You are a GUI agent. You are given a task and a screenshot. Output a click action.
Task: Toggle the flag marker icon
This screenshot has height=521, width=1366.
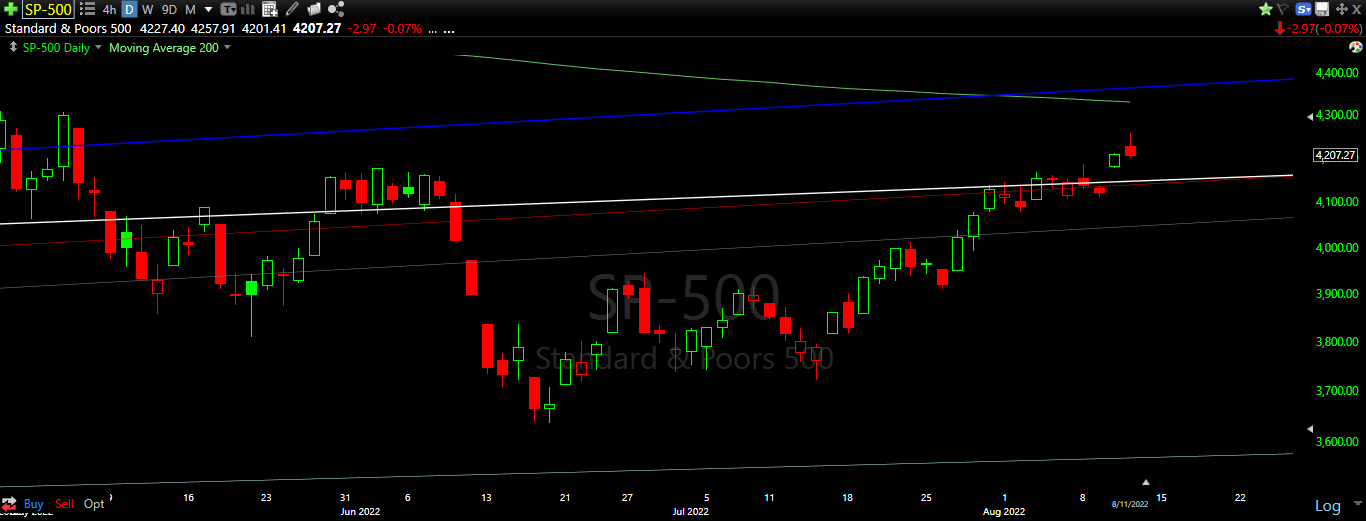point(1283,9)
